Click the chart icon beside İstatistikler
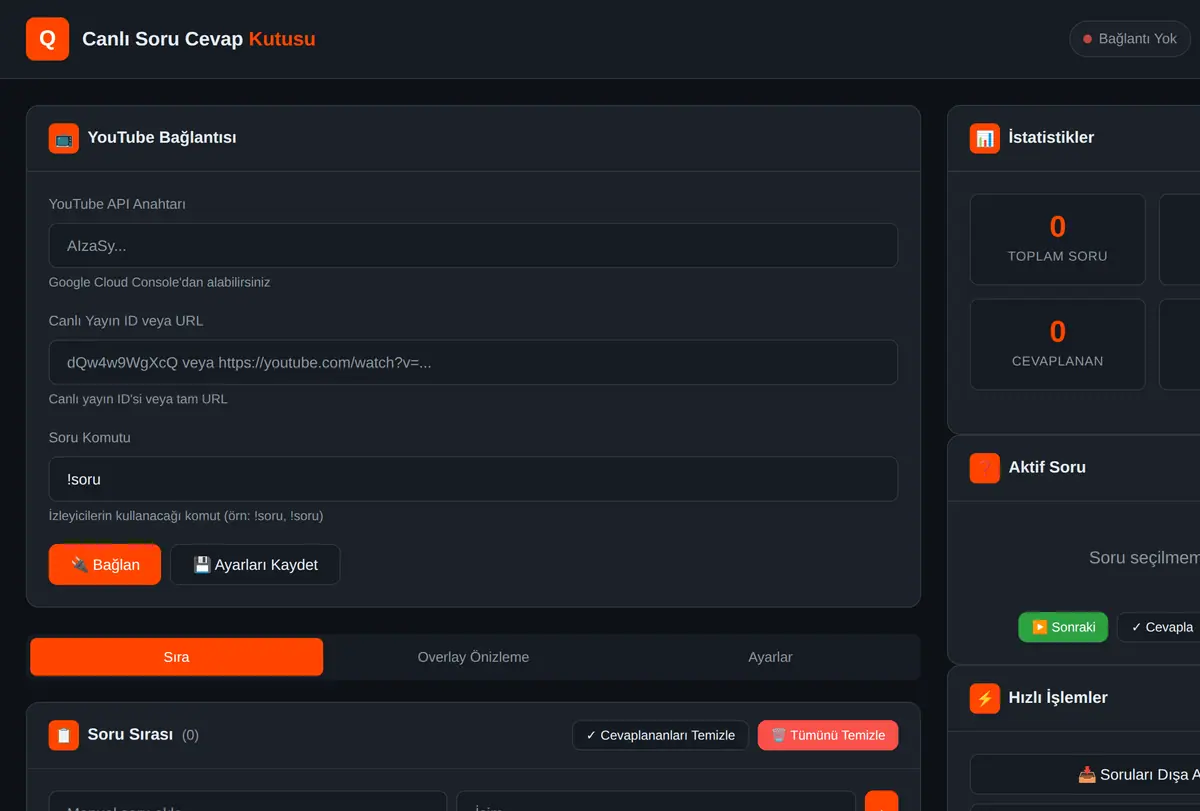 pyautogui.click(x=985, y=138)
